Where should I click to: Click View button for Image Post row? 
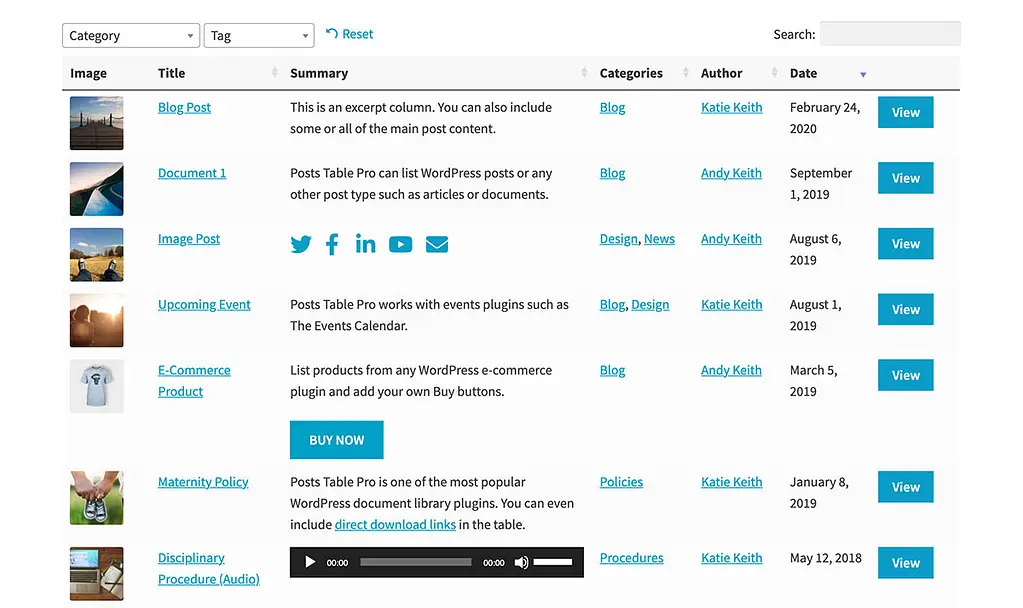[x=906, y=243]
